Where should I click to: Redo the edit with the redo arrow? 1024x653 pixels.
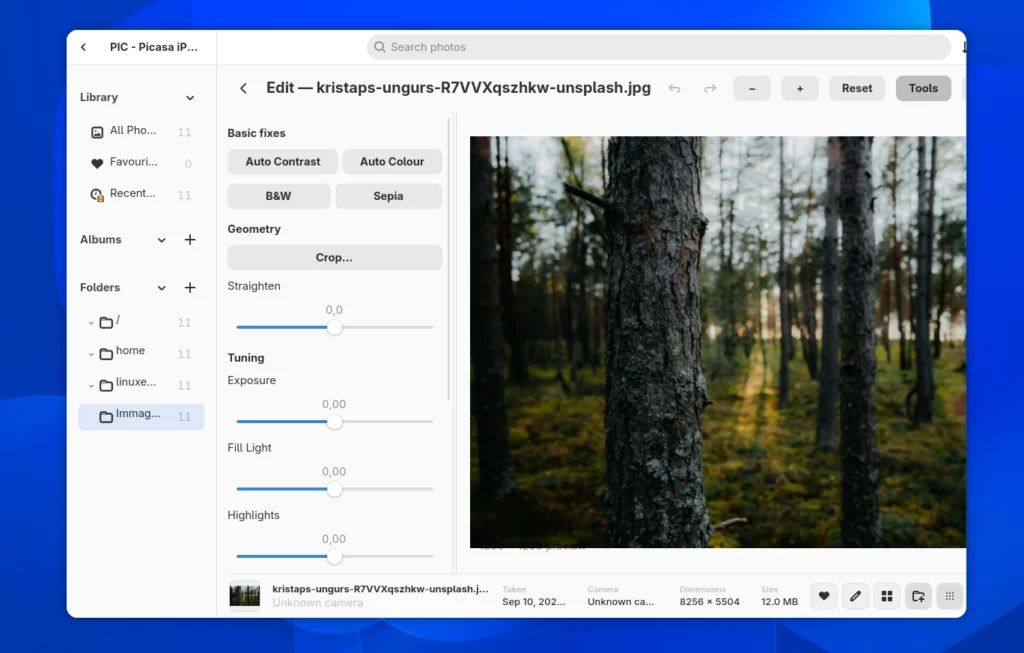tap(710, 88)
